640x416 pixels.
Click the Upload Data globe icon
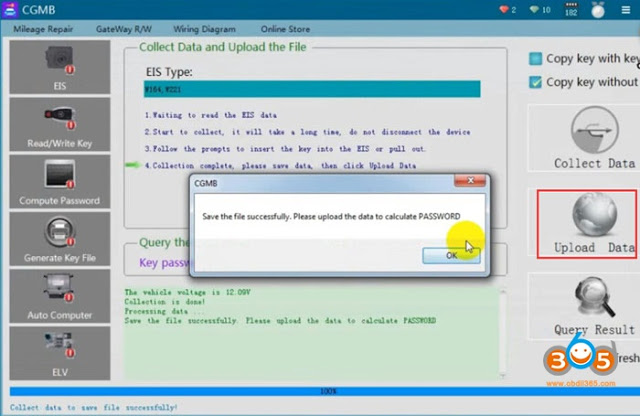point(594,215)
